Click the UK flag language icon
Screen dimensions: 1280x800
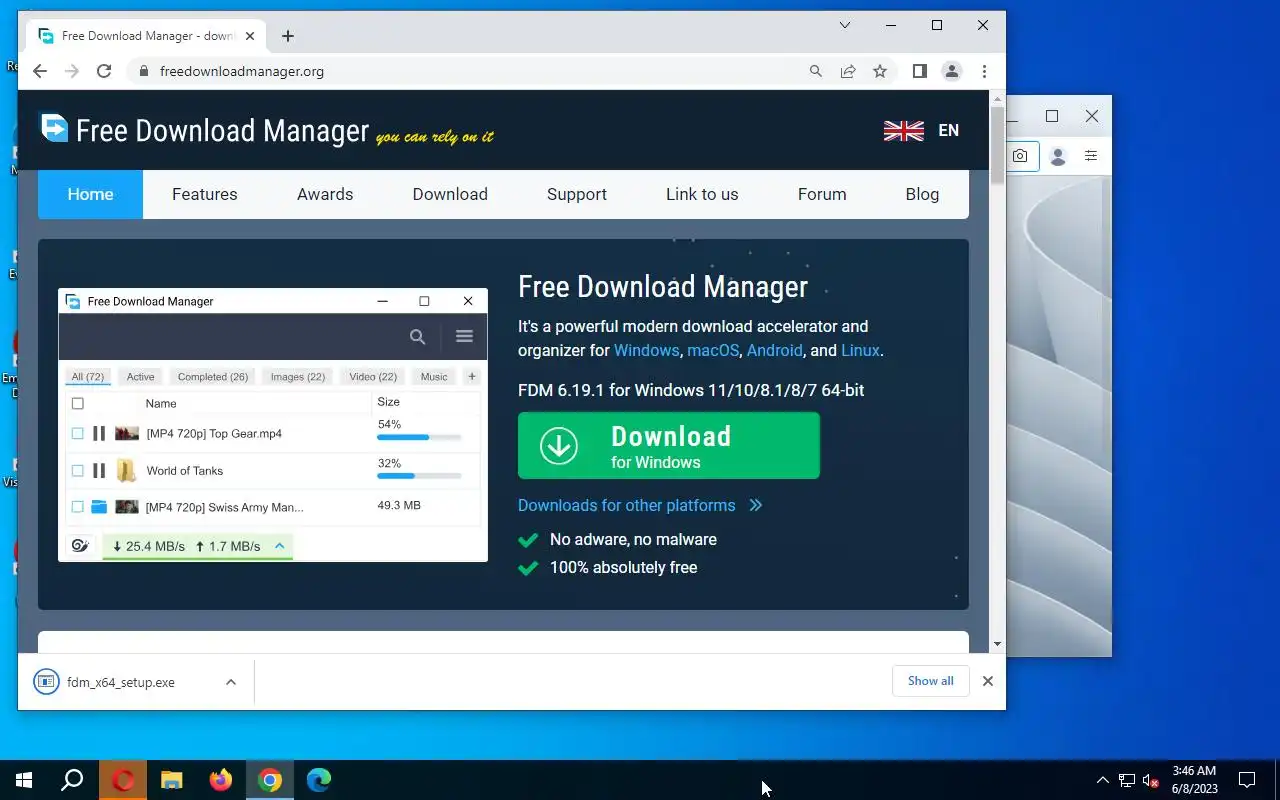904,131
